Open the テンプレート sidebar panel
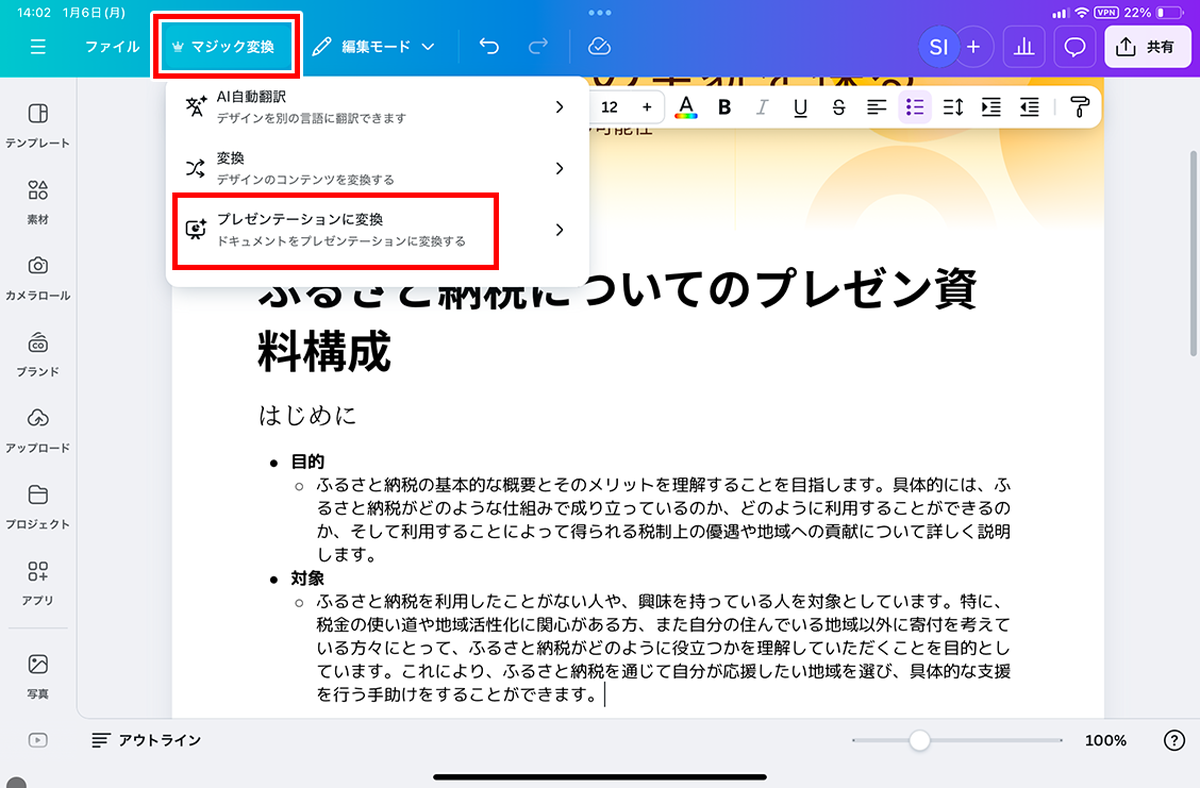Viewport: 1200px width, 788px height. pos(38,124)
